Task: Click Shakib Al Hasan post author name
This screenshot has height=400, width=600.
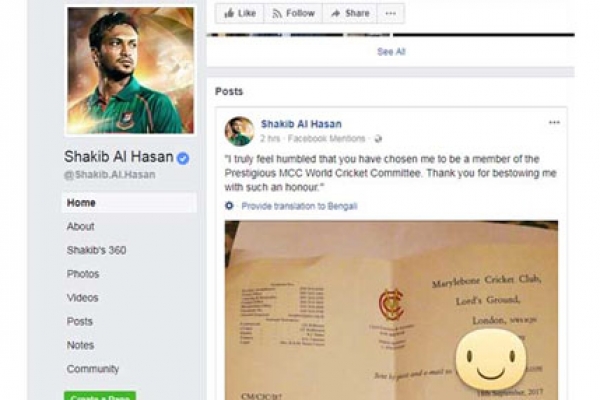Action: 301,124
